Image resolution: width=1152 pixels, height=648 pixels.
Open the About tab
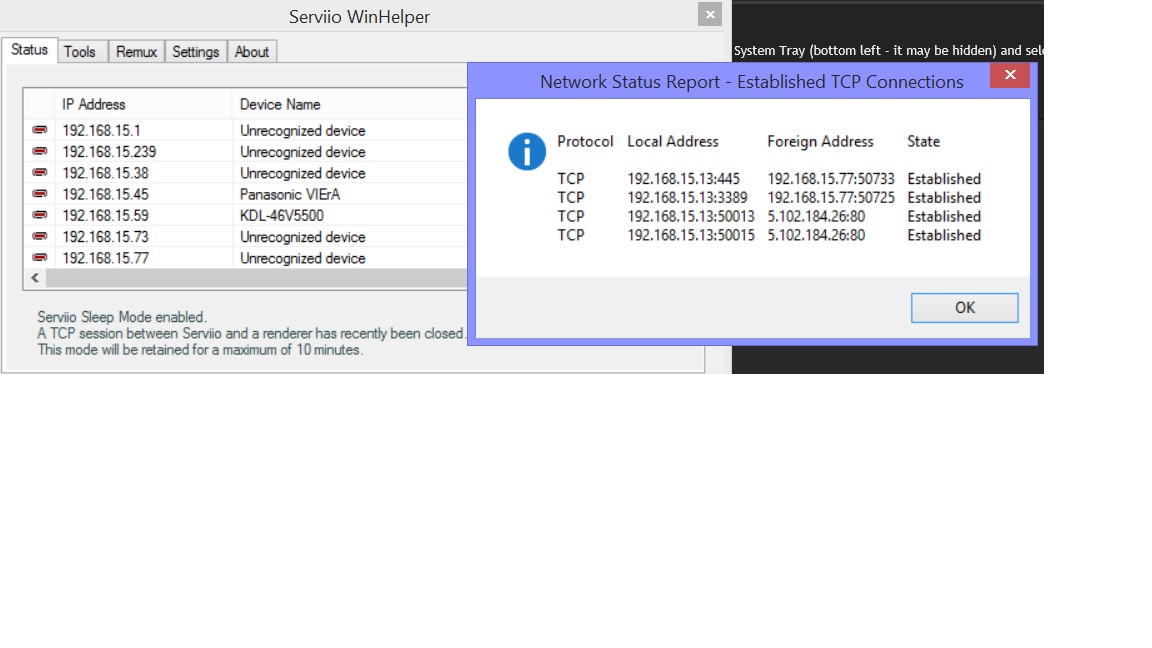pos(252,52)
